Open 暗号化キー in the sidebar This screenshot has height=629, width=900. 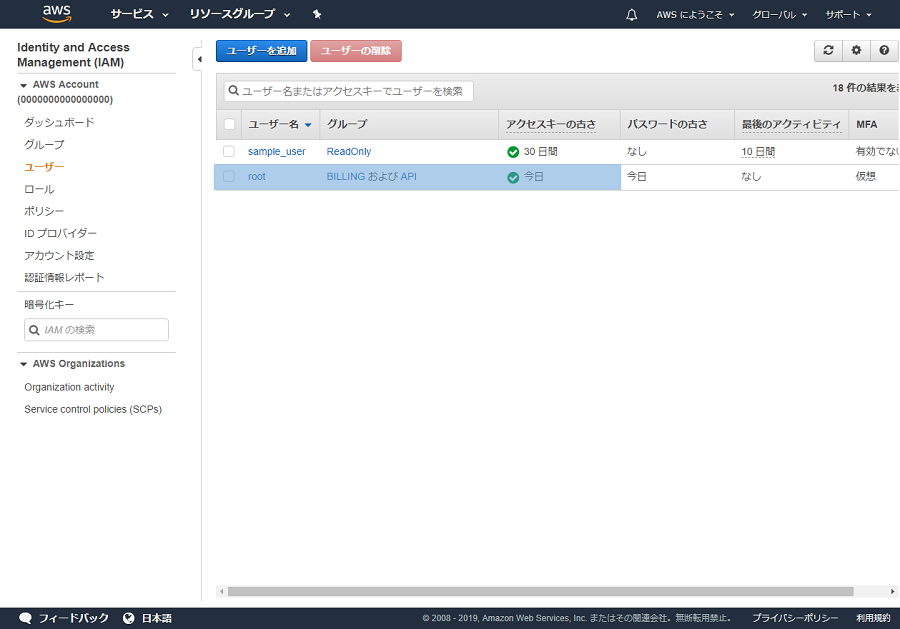49,305
